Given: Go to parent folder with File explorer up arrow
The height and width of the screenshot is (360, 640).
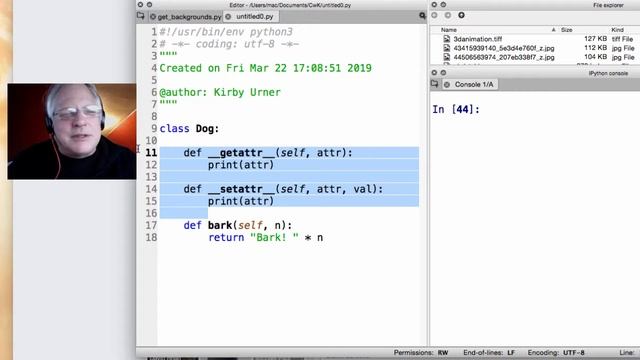Looking at the screenshot, I should click(461, 15).
